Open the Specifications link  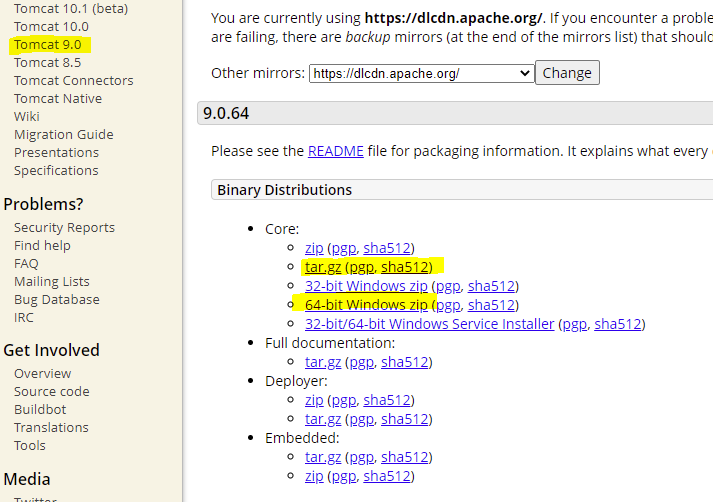point(56,171)
